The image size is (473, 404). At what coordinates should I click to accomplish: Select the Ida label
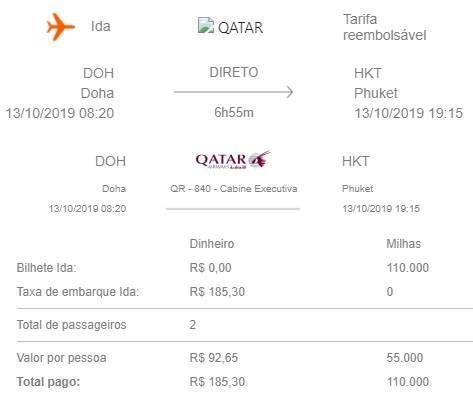click(100, 26)
